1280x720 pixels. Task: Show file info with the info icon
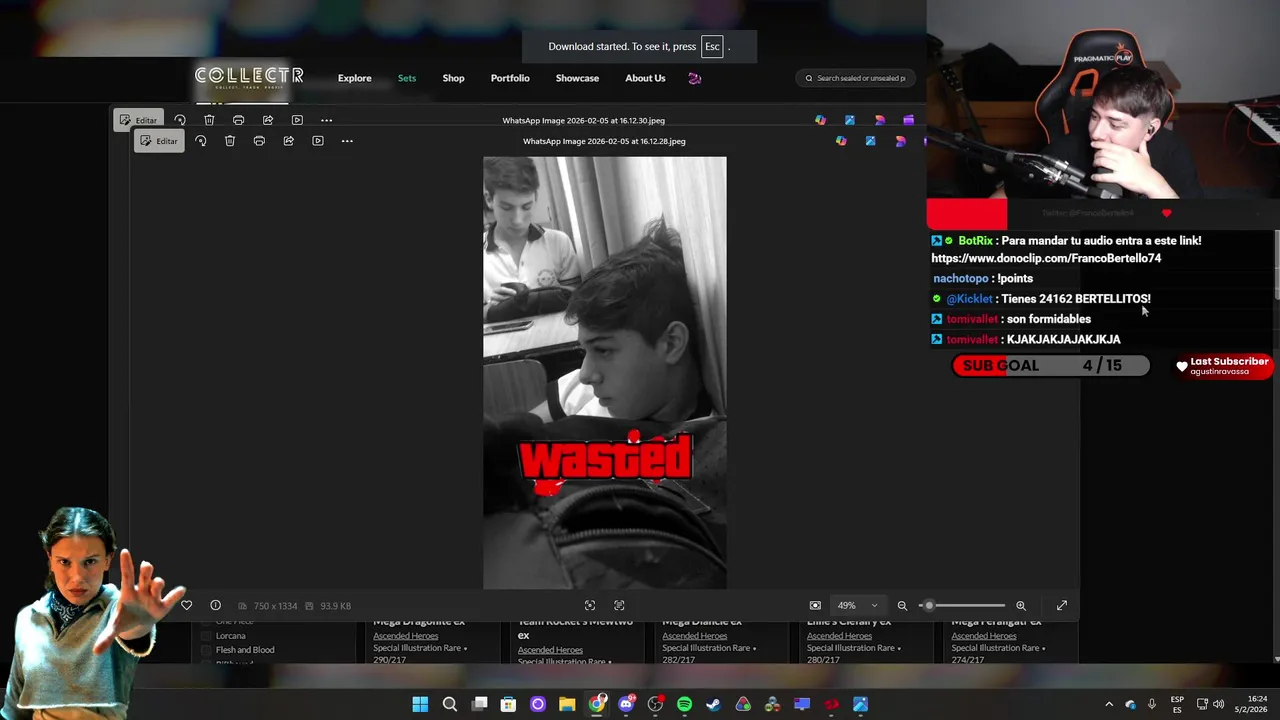(215, 605)
